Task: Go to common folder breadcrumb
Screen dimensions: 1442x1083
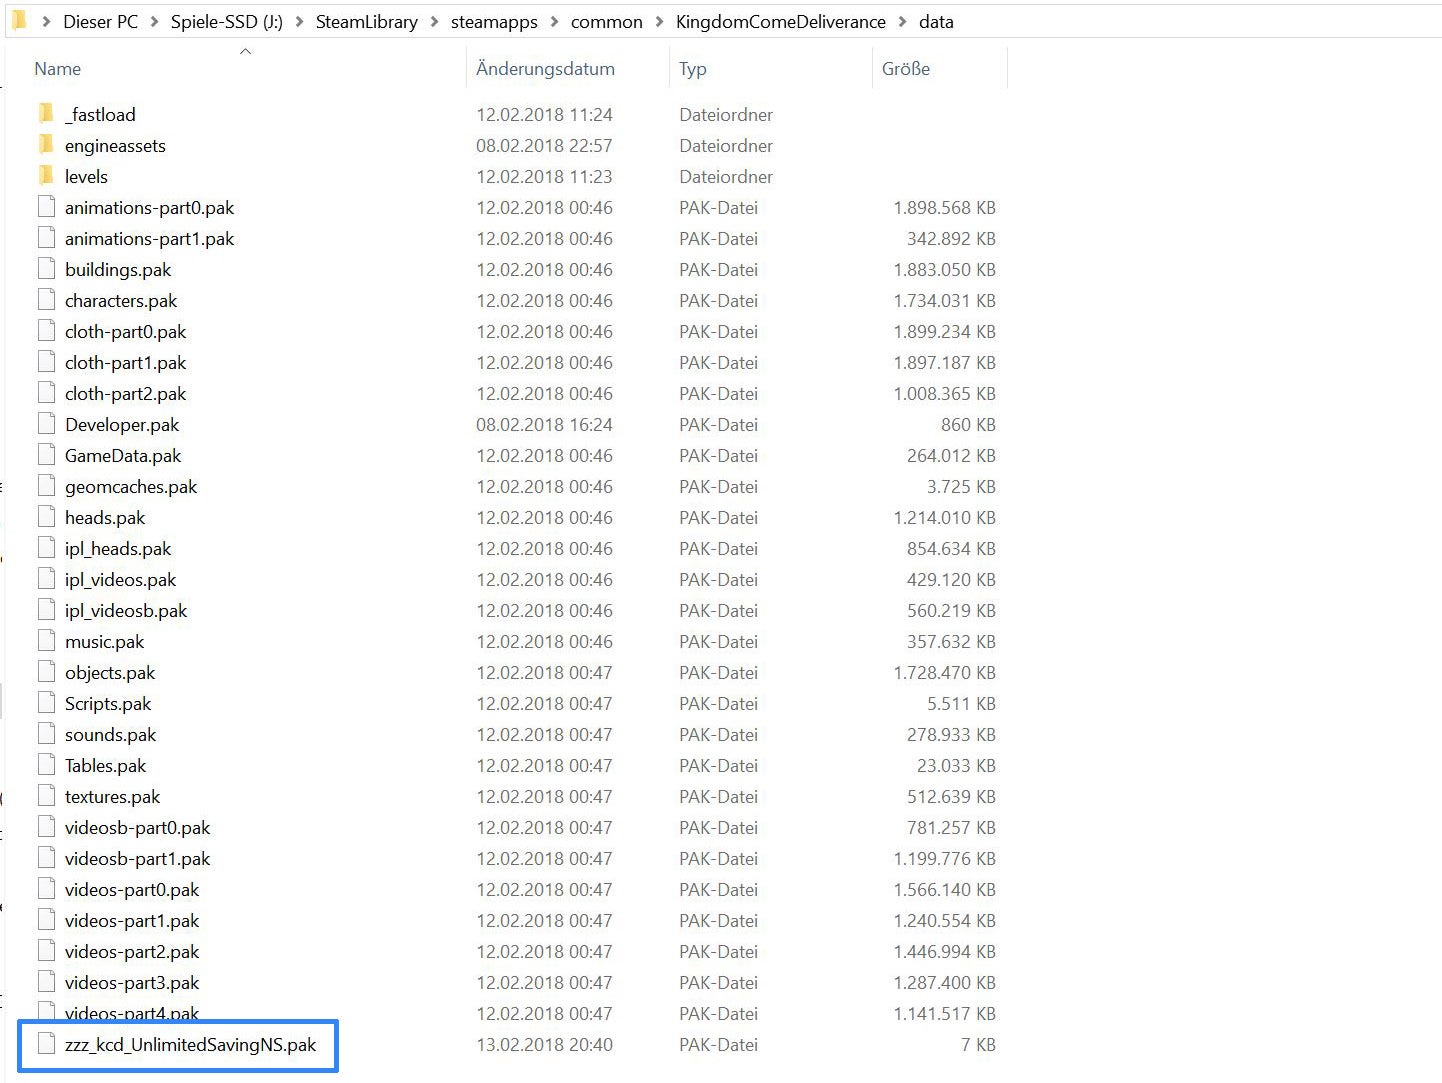Action: [x=606, y=22]
